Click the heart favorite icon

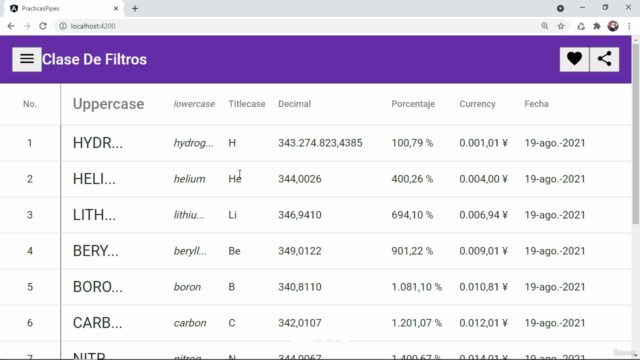tap(574, 60)
